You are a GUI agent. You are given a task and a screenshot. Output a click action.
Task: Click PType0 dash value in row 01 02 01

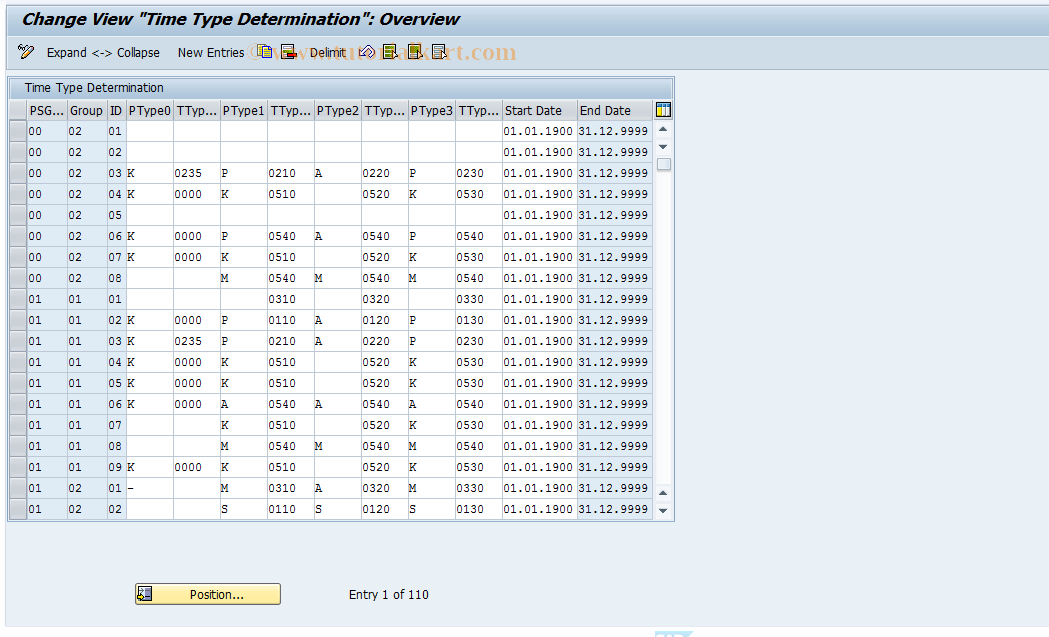(x=150, y=488)
